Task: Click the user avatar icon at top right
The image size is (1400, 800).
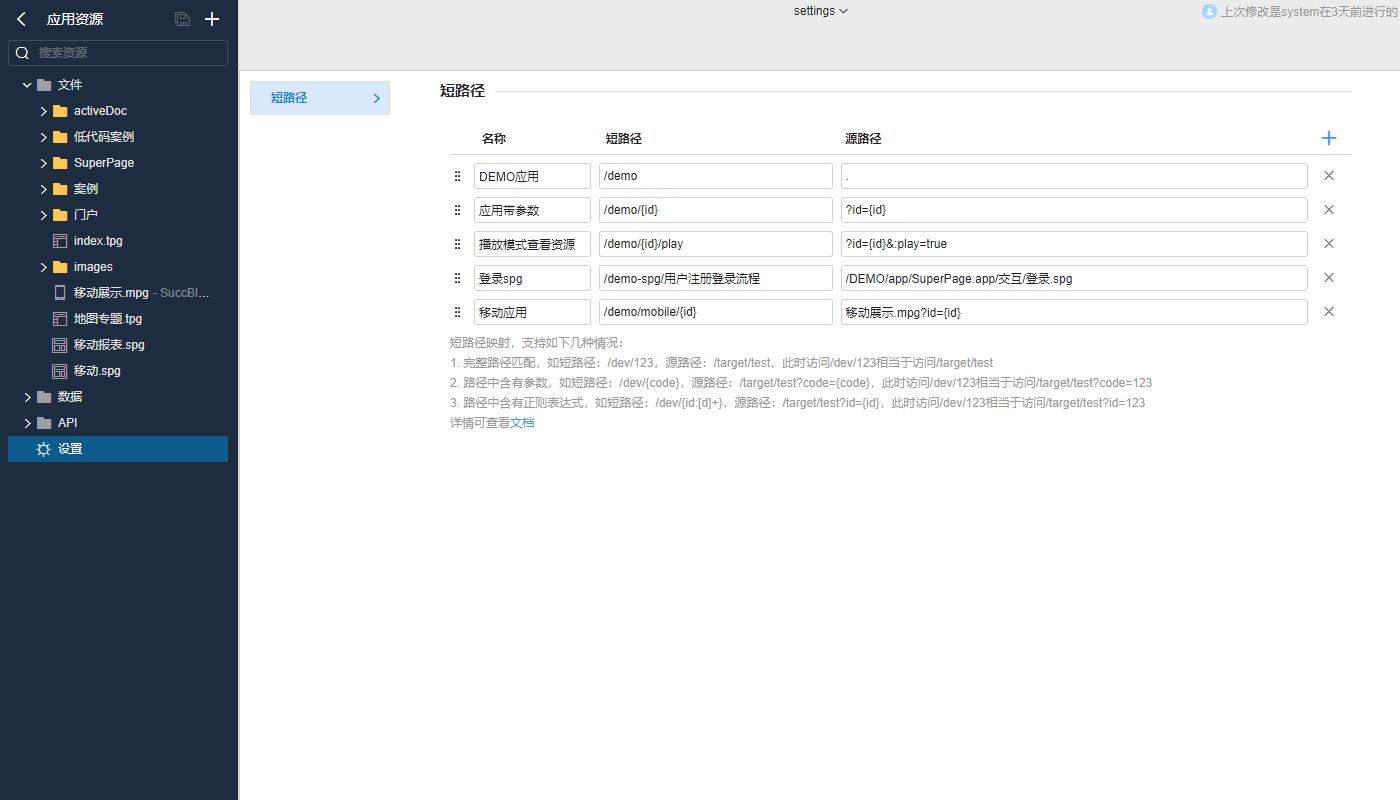Action: (x=1209, y=12)
